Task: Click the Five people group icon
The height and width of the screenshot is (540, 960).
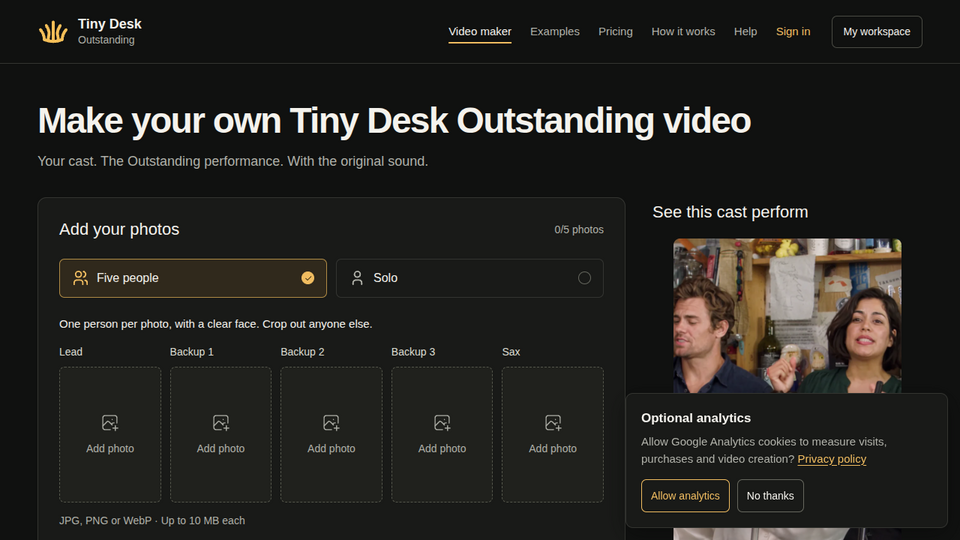Action: [x=80, y=278]
